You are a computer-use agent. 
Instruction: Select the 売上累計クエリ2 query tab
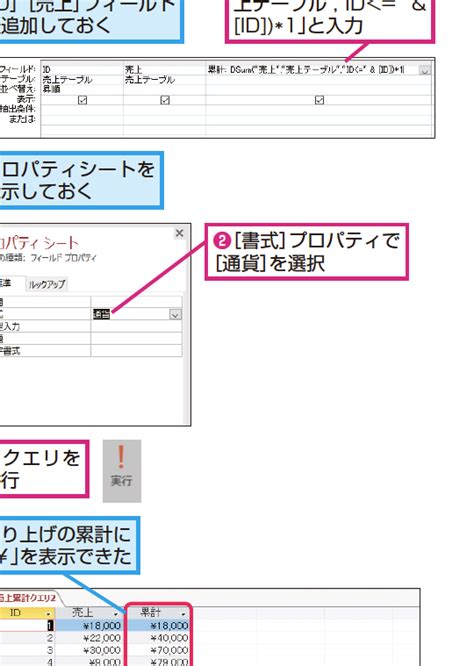(x=27, y=598)
